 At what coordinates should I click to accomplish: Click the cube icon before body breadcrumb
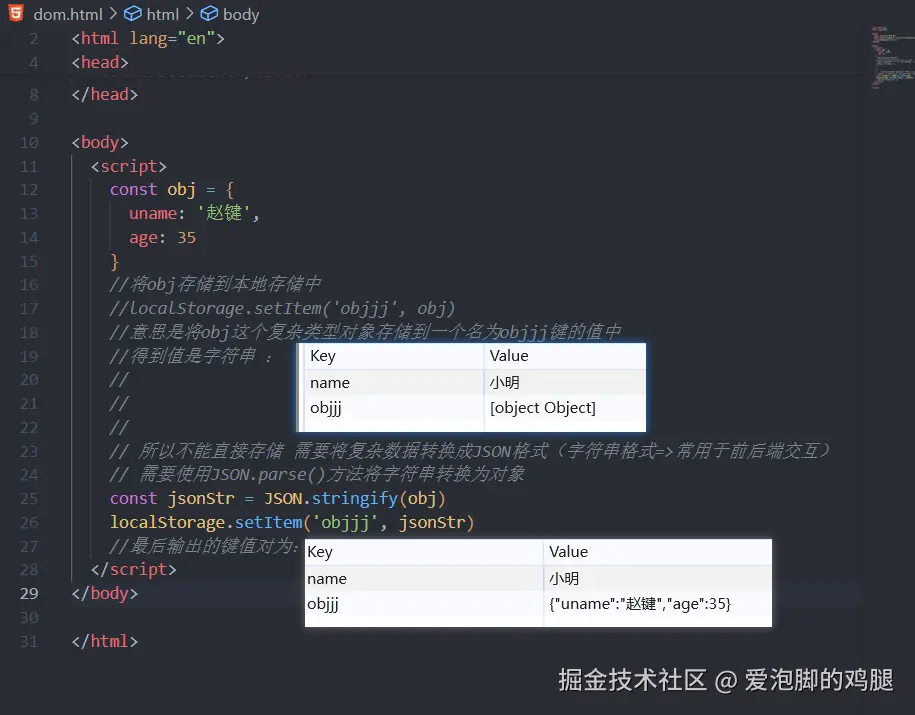click(209, 13)
